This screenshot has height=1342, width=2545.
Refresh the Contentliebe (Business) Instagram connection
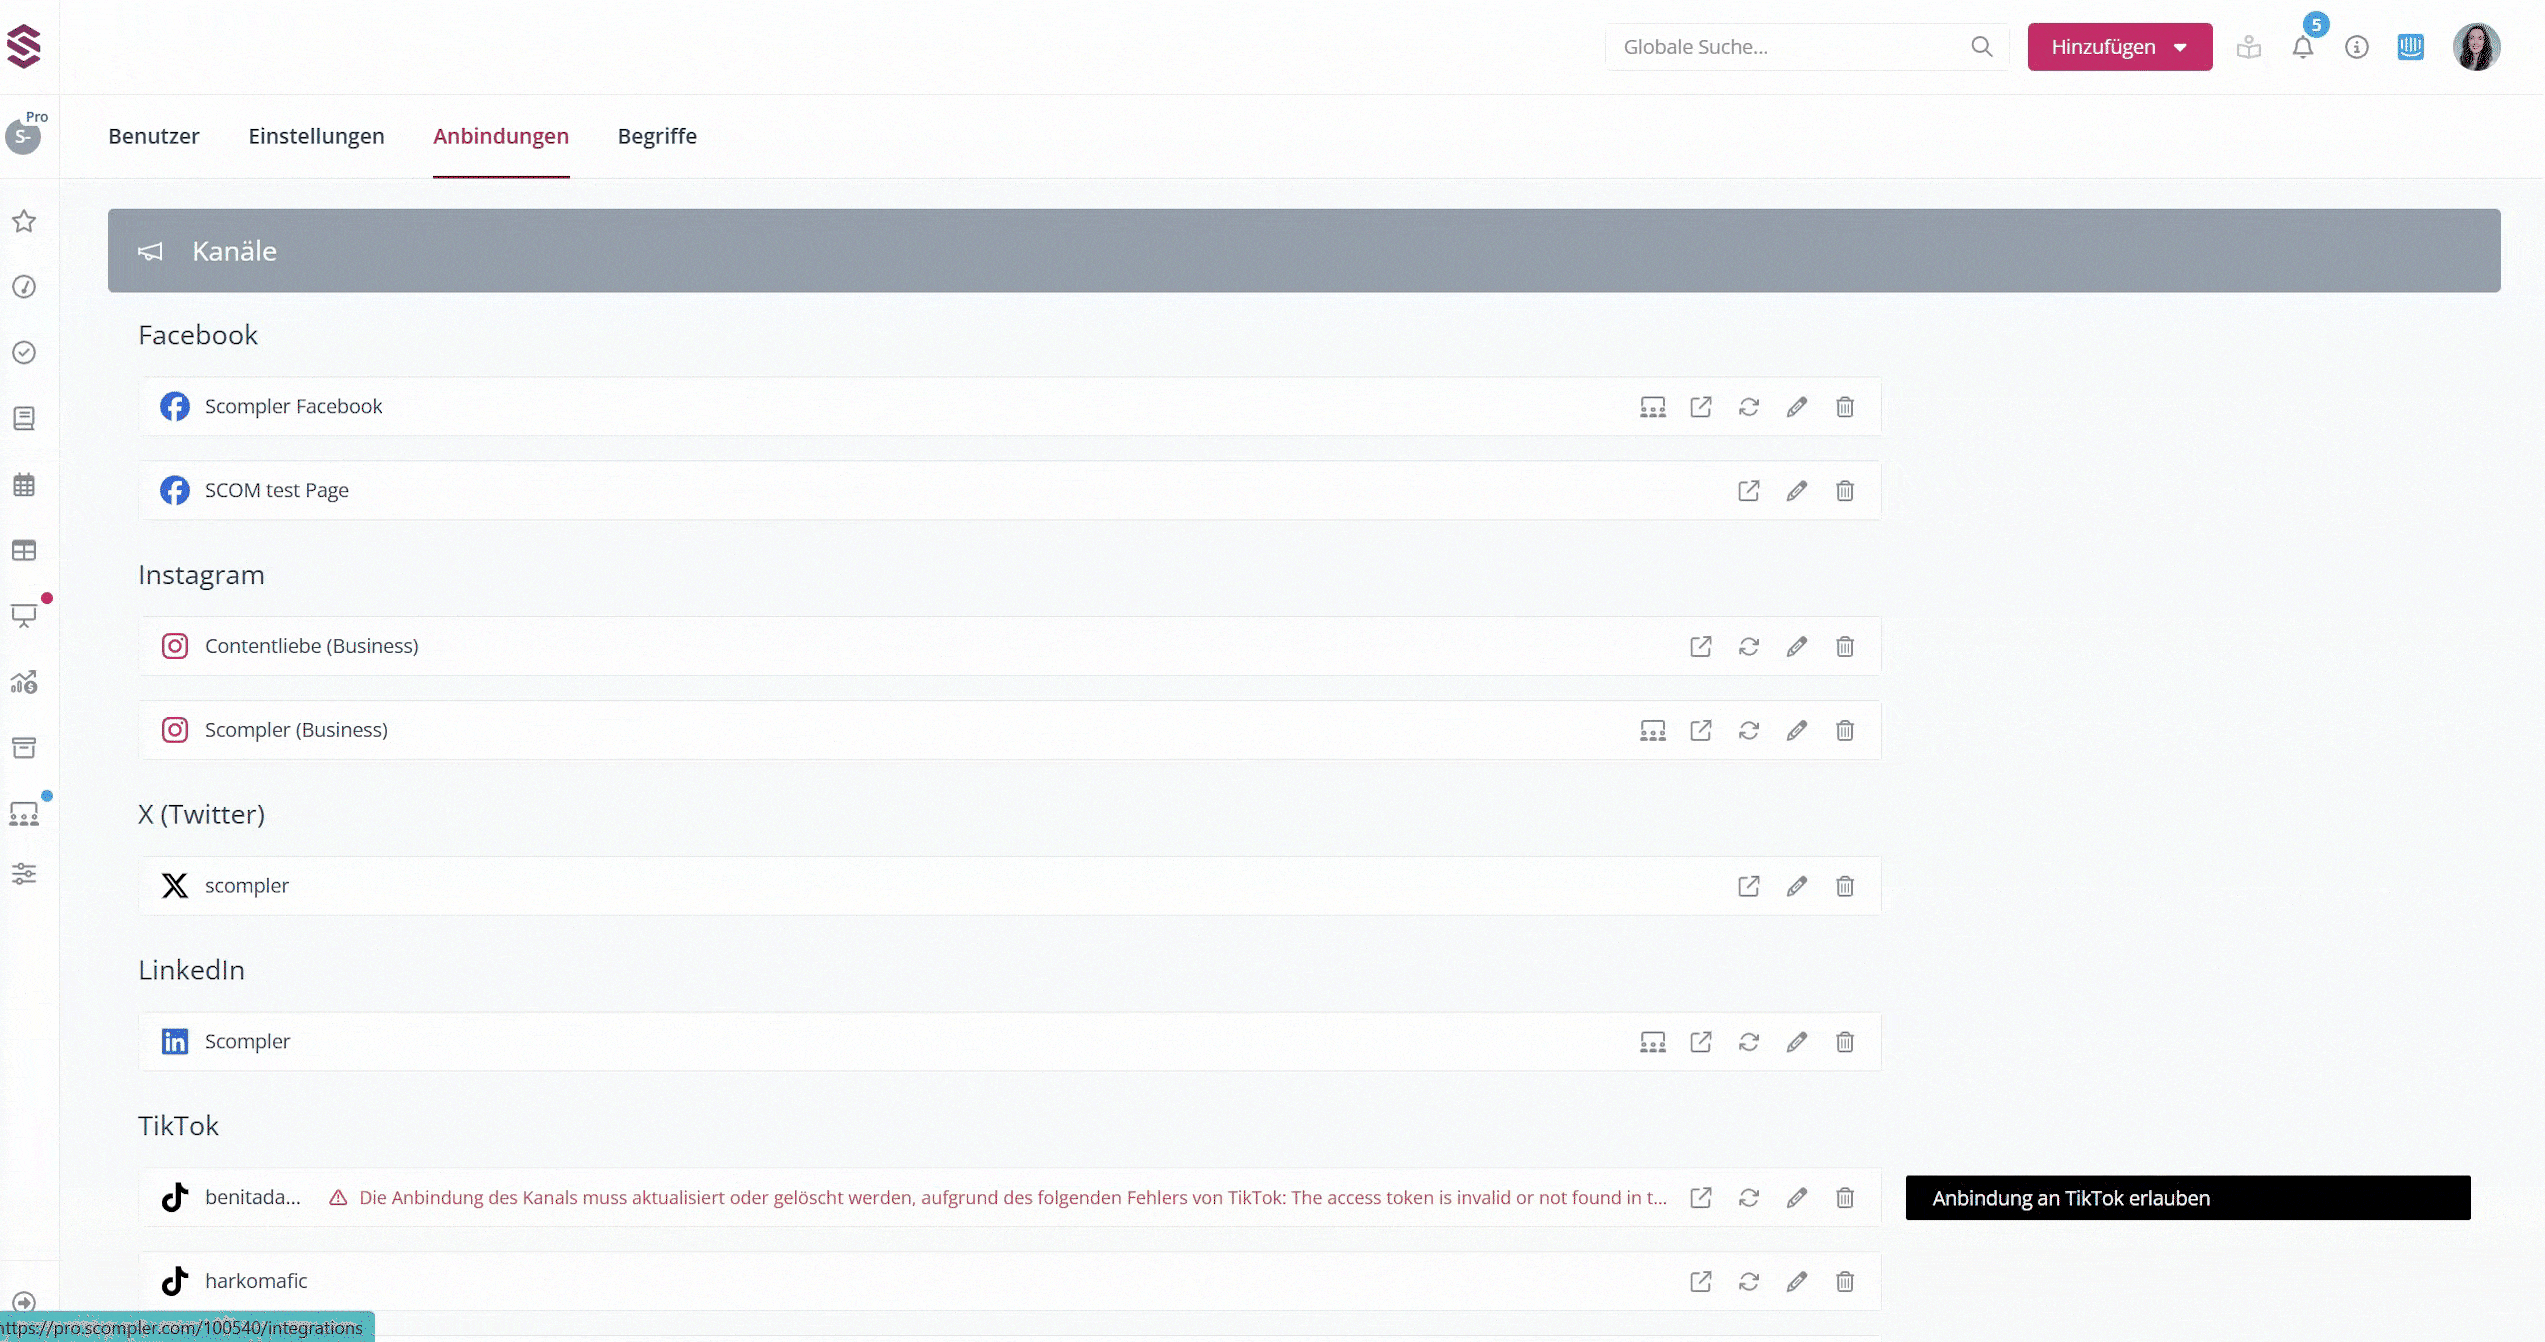click(1749, 647)
